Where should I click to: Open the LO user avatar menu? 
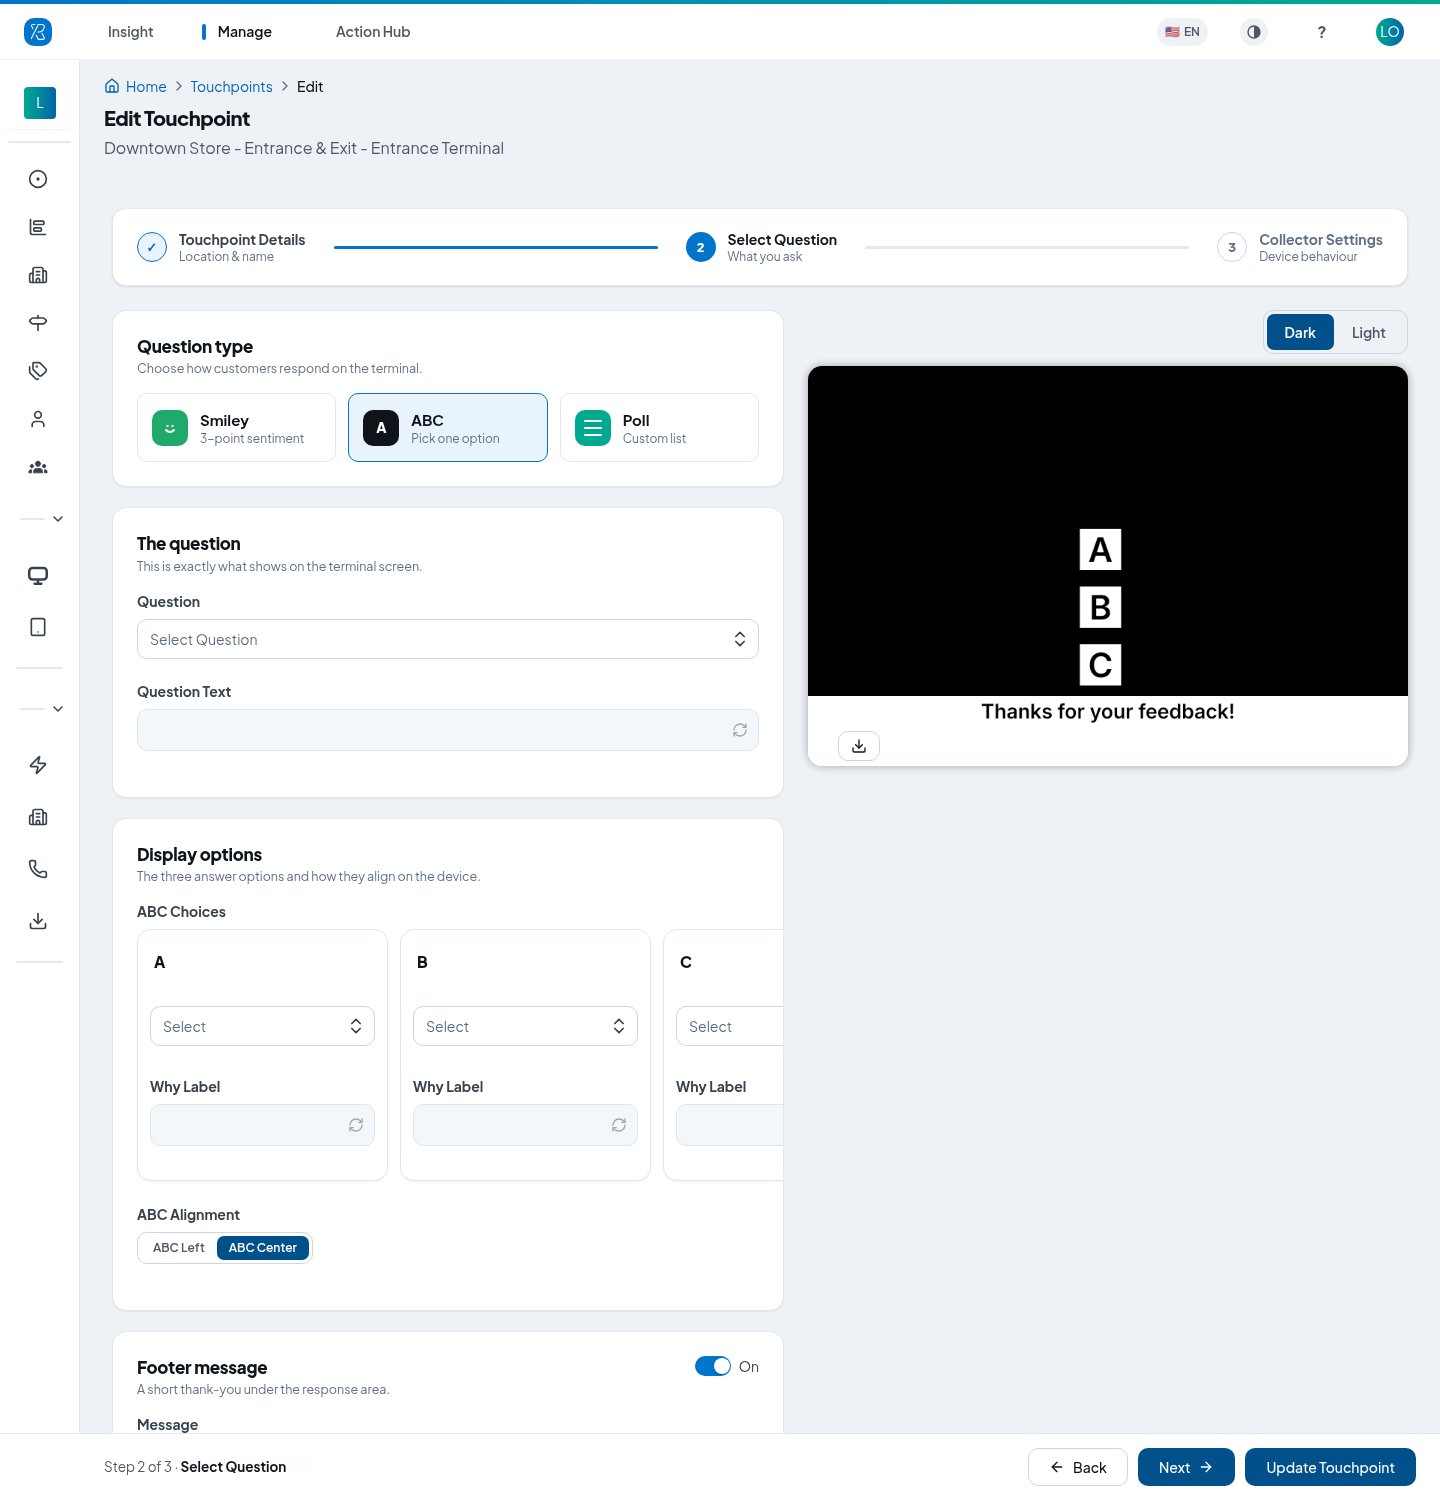(1390, 32)
